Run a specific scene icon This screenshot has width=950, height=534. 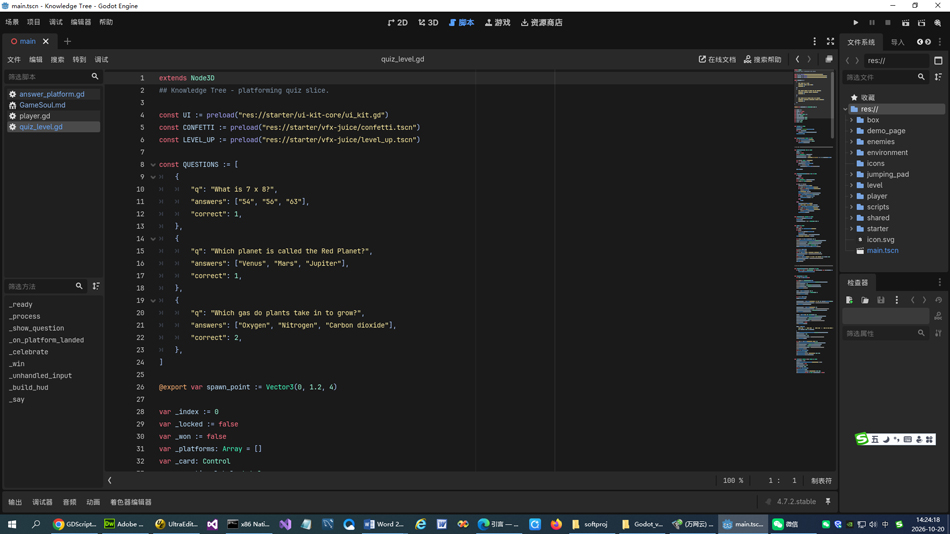(x=922, y=22)
